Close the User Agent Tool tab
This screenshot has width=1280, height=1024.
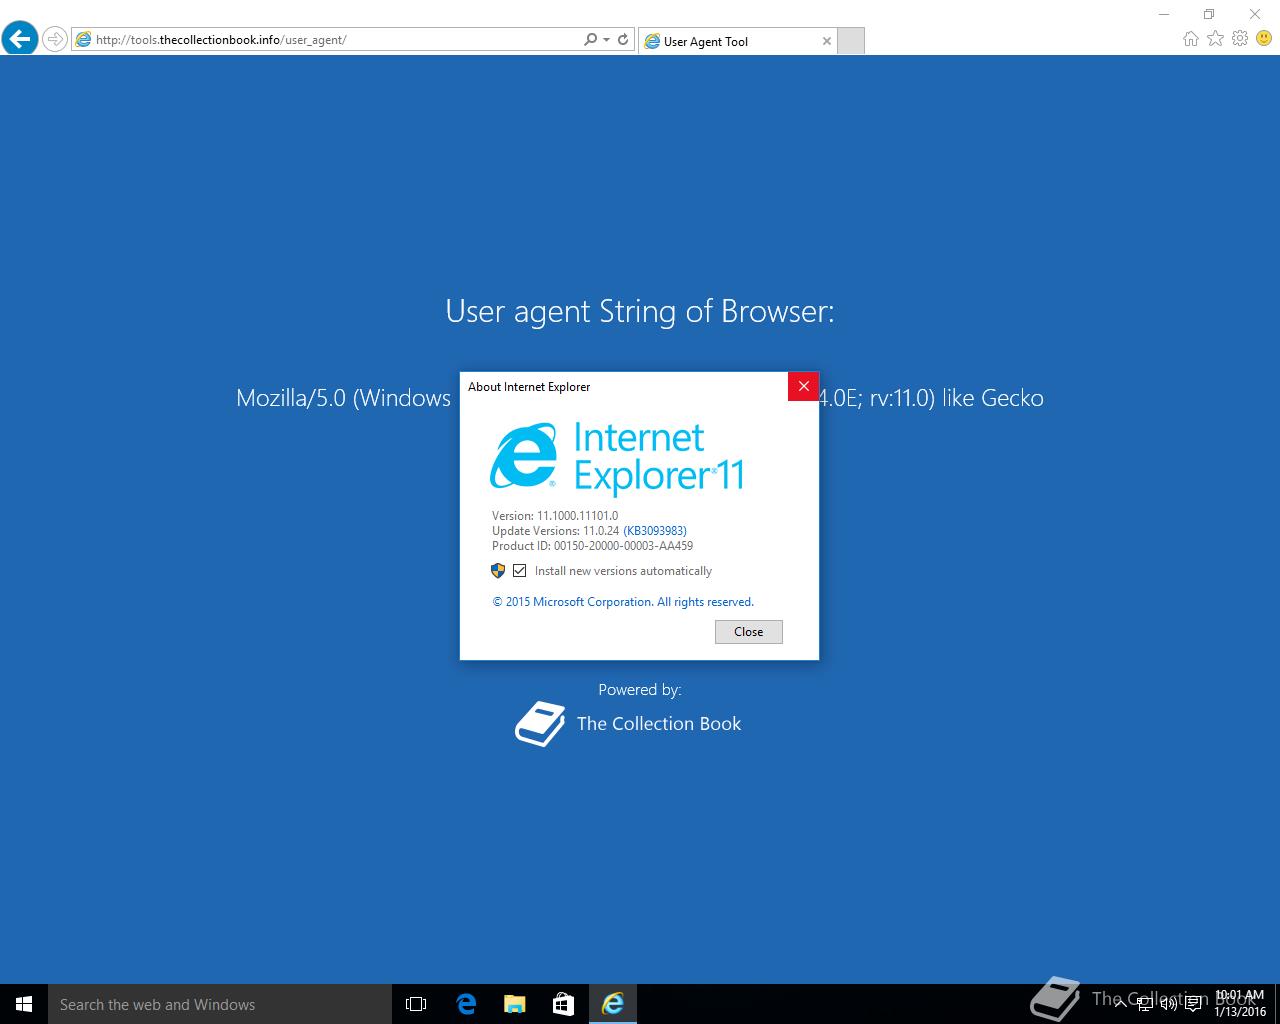(826, 41)
